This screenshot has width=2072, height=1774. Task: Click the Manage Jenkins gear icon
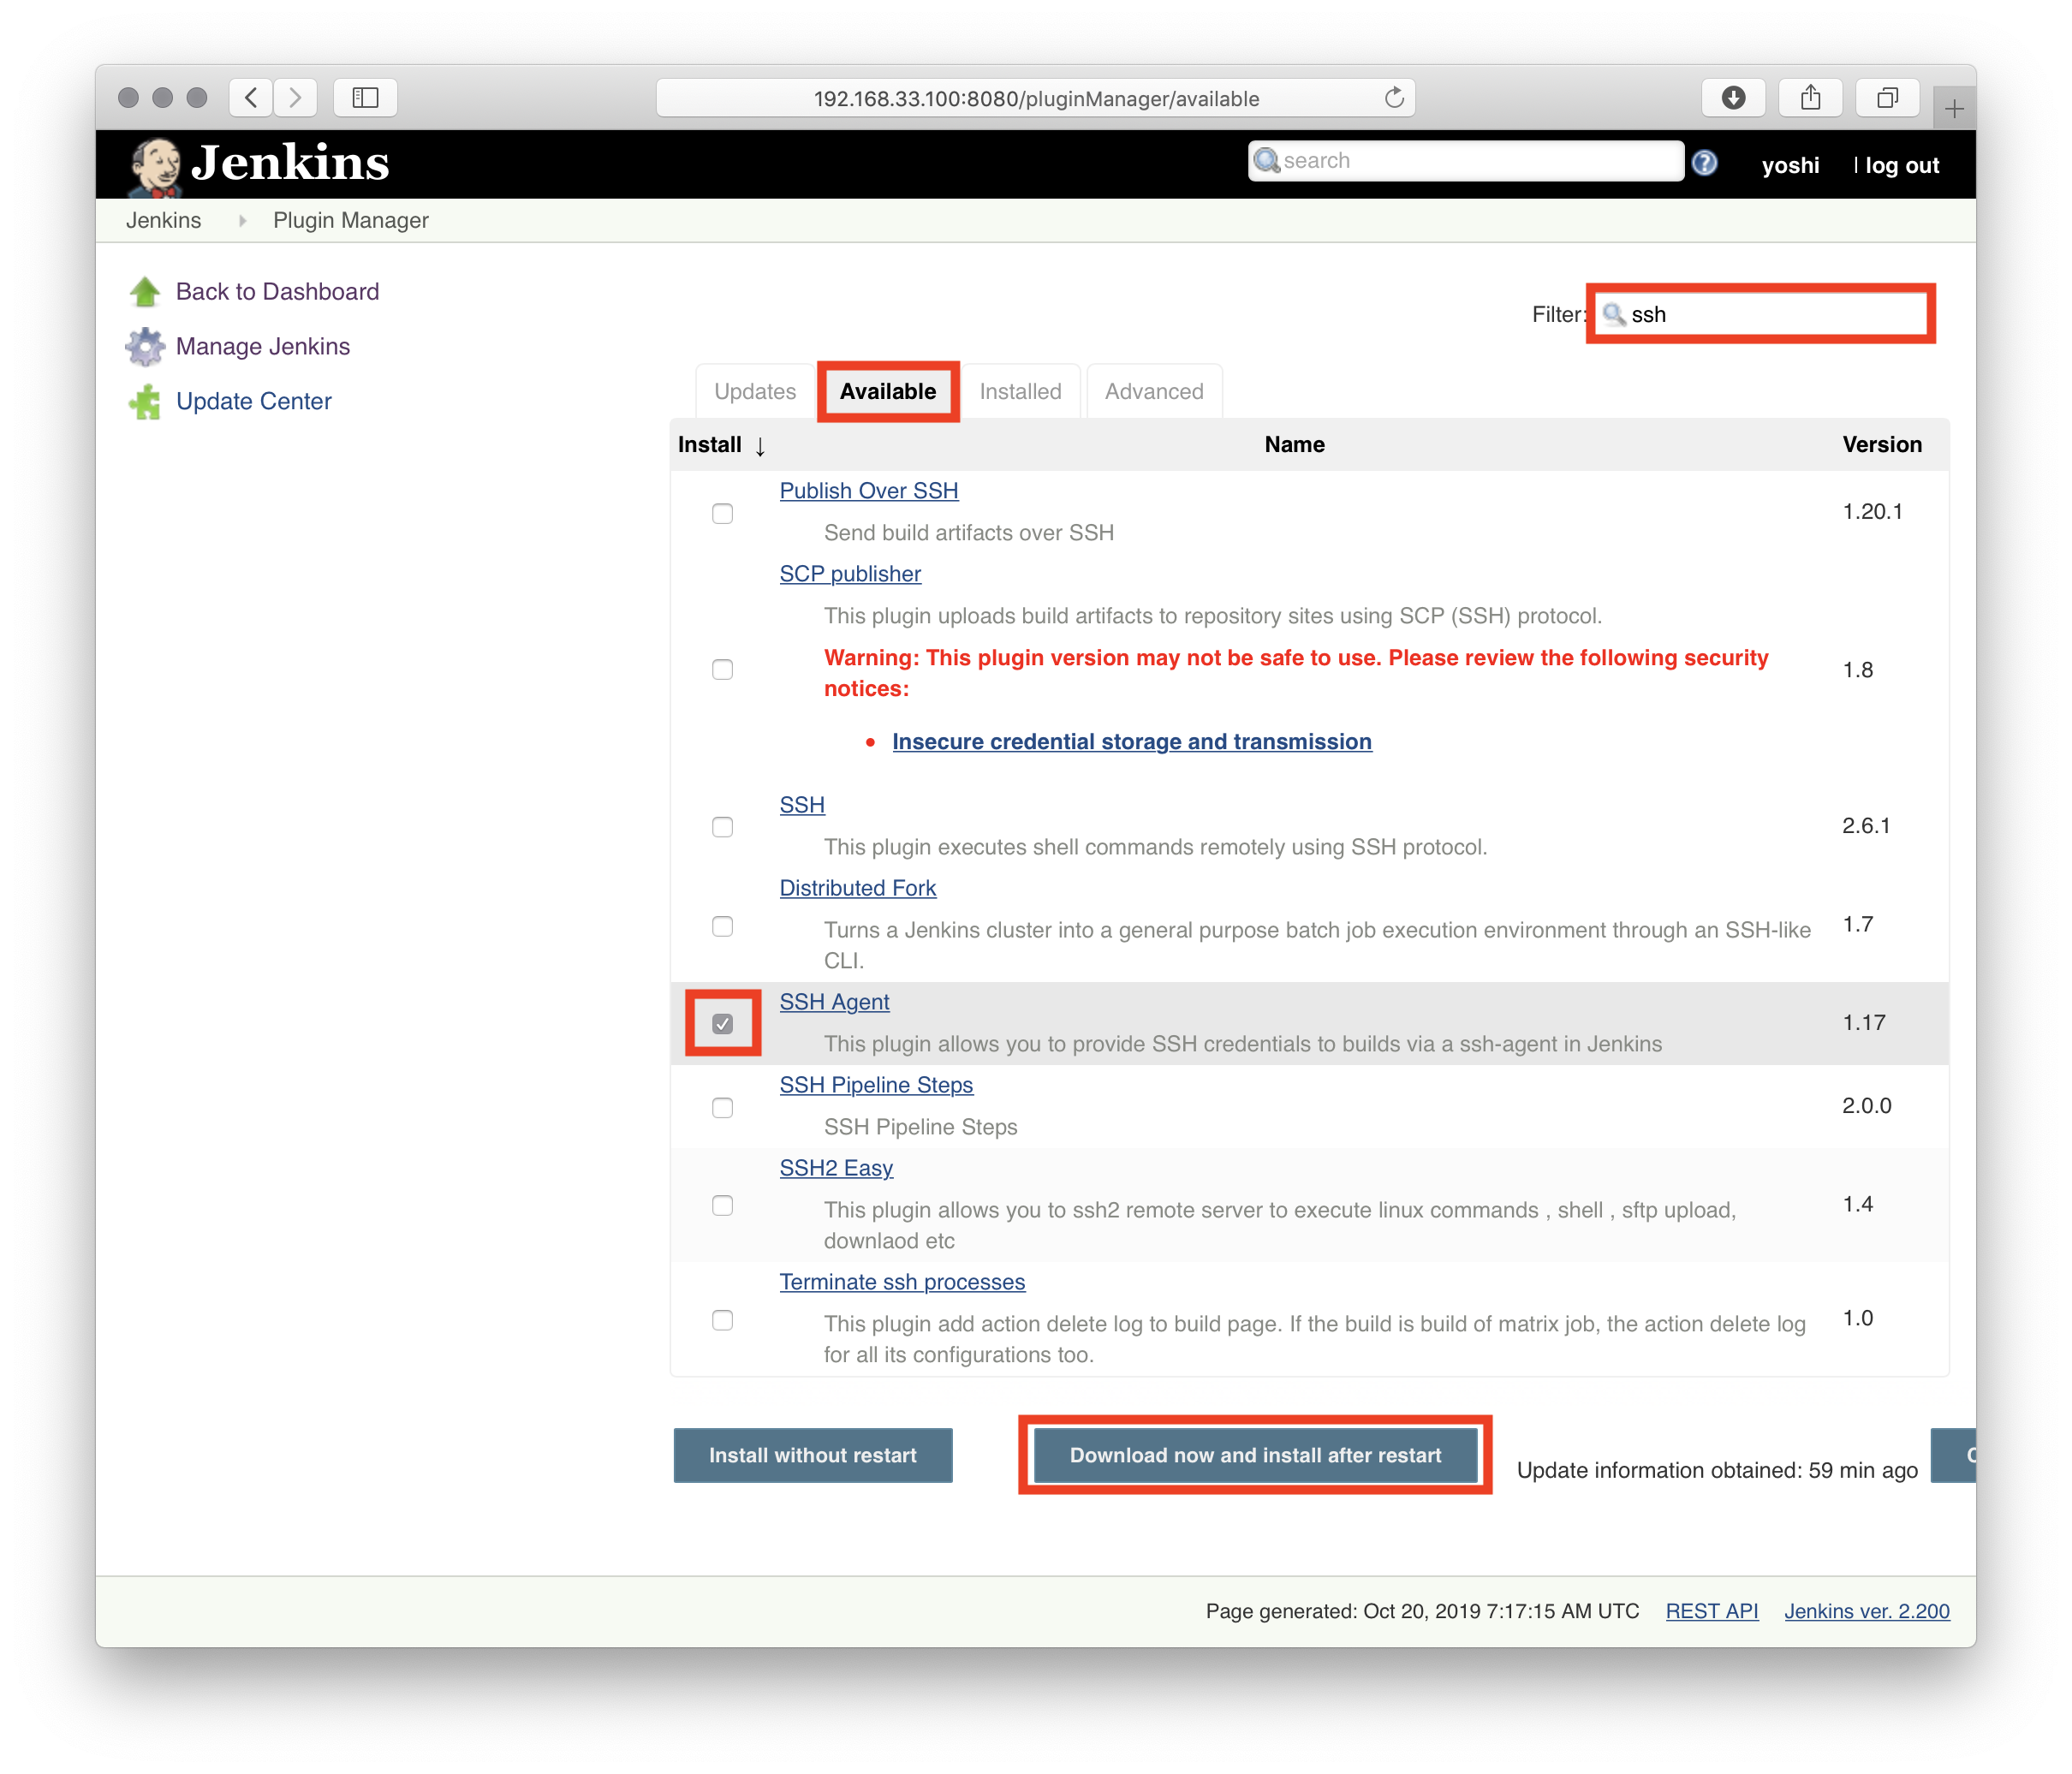[x=146, y=347]
